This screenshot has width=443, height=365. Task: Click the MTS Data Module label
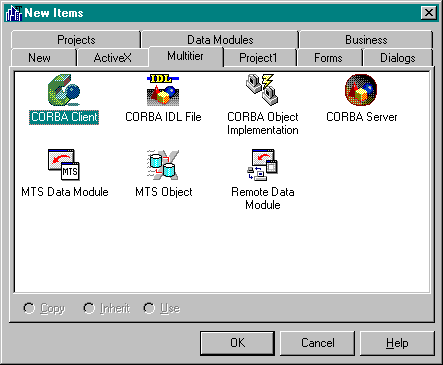[65, 192]
